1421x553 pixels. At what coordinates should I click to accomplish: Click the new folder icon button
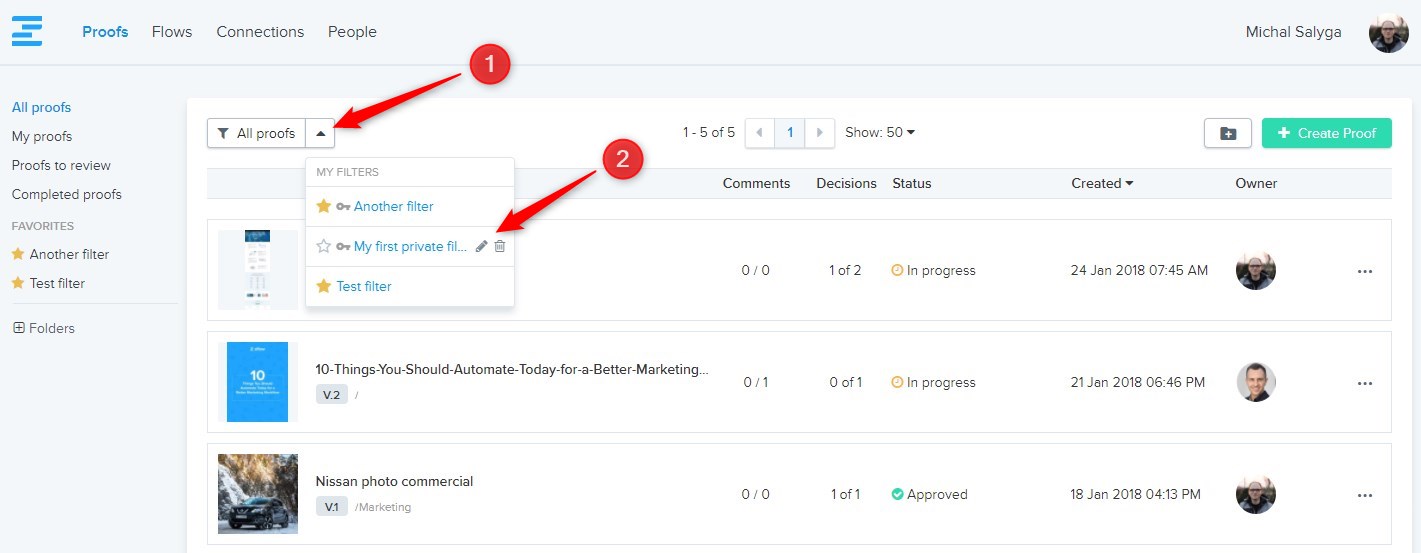click(x=1227, y=133)
